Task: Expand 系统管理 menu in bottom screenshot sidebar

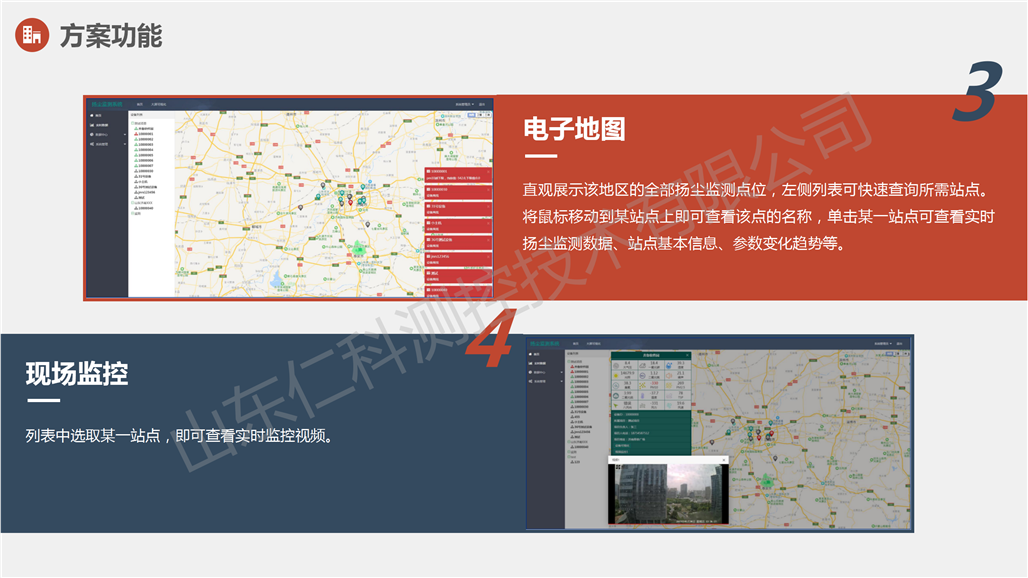Action: pos(545,381)
